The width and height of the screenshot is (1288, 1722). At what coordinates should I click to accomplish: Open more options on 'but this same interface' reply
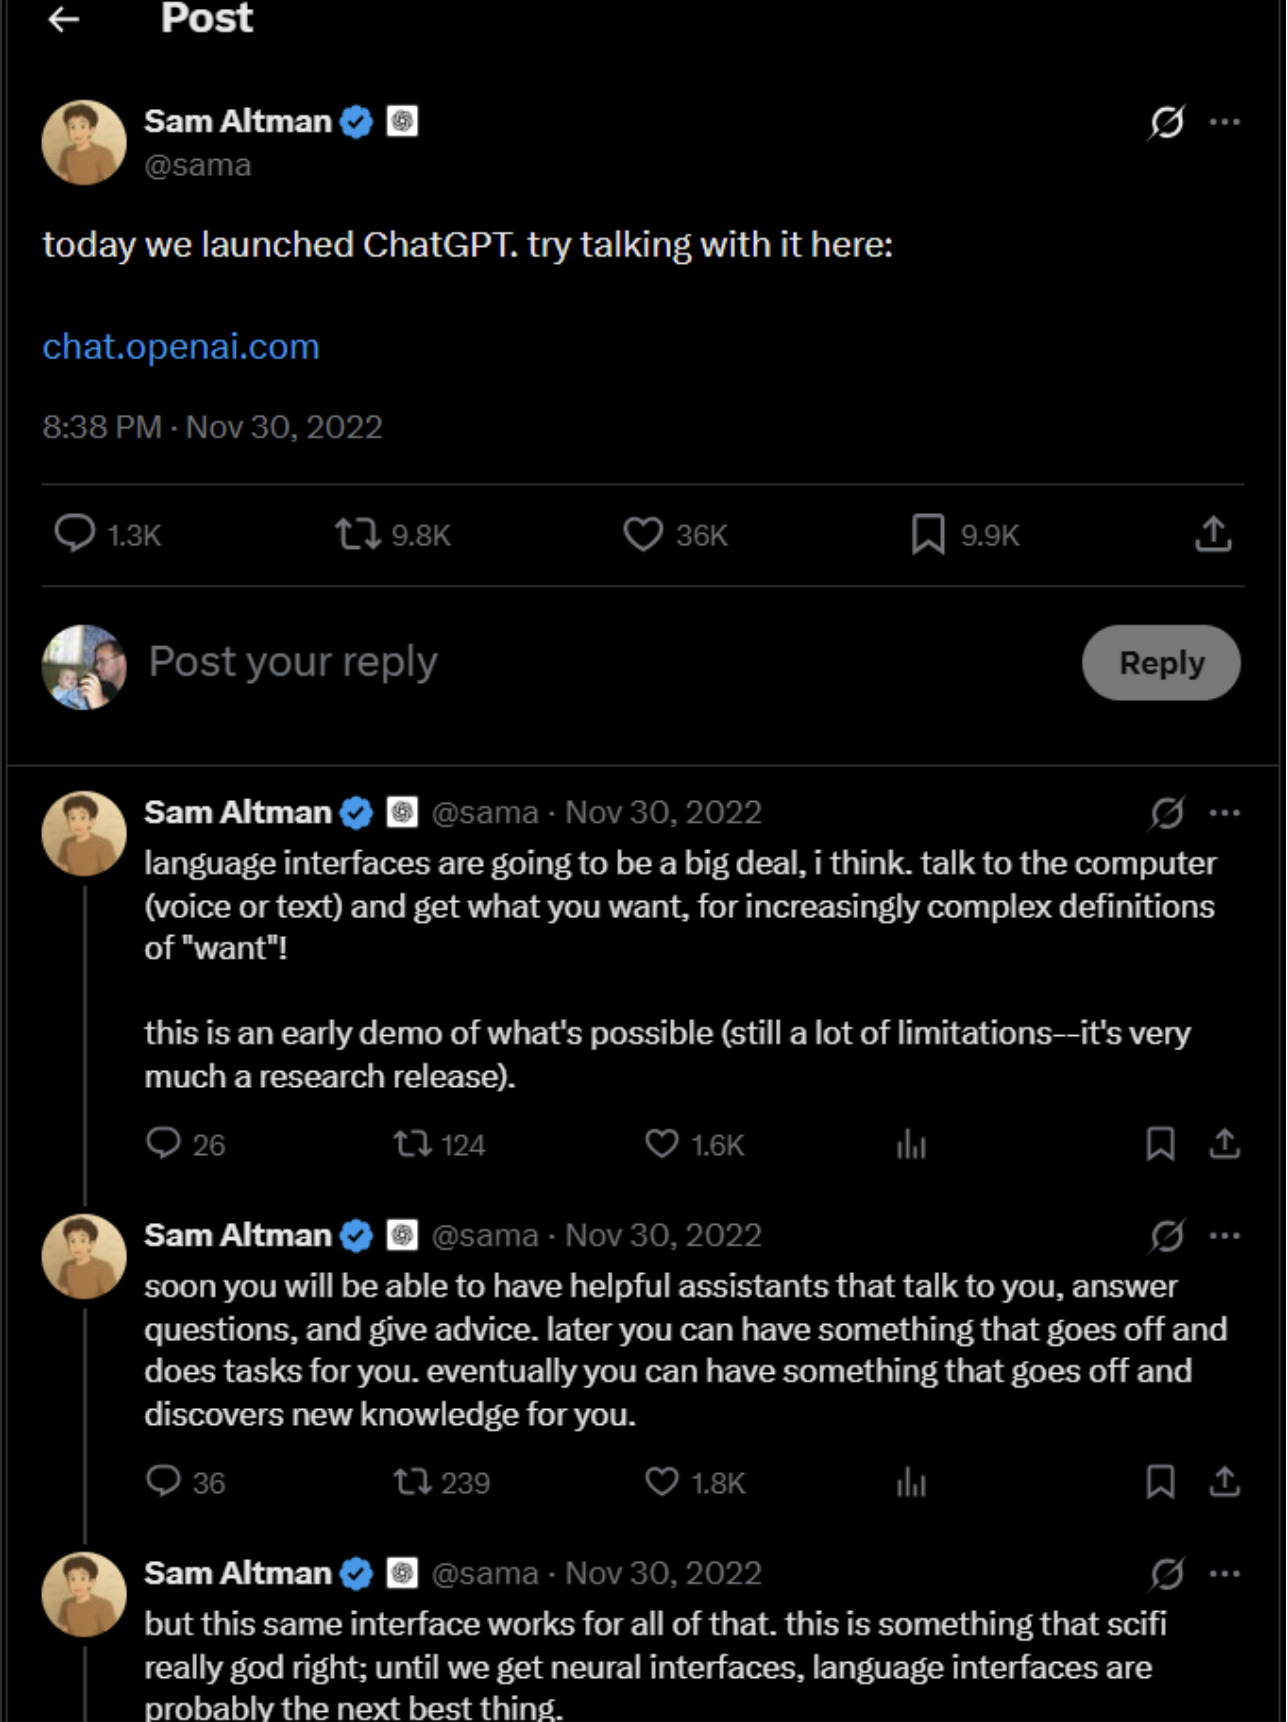pyautogui.click(x=1225, y=1574)
